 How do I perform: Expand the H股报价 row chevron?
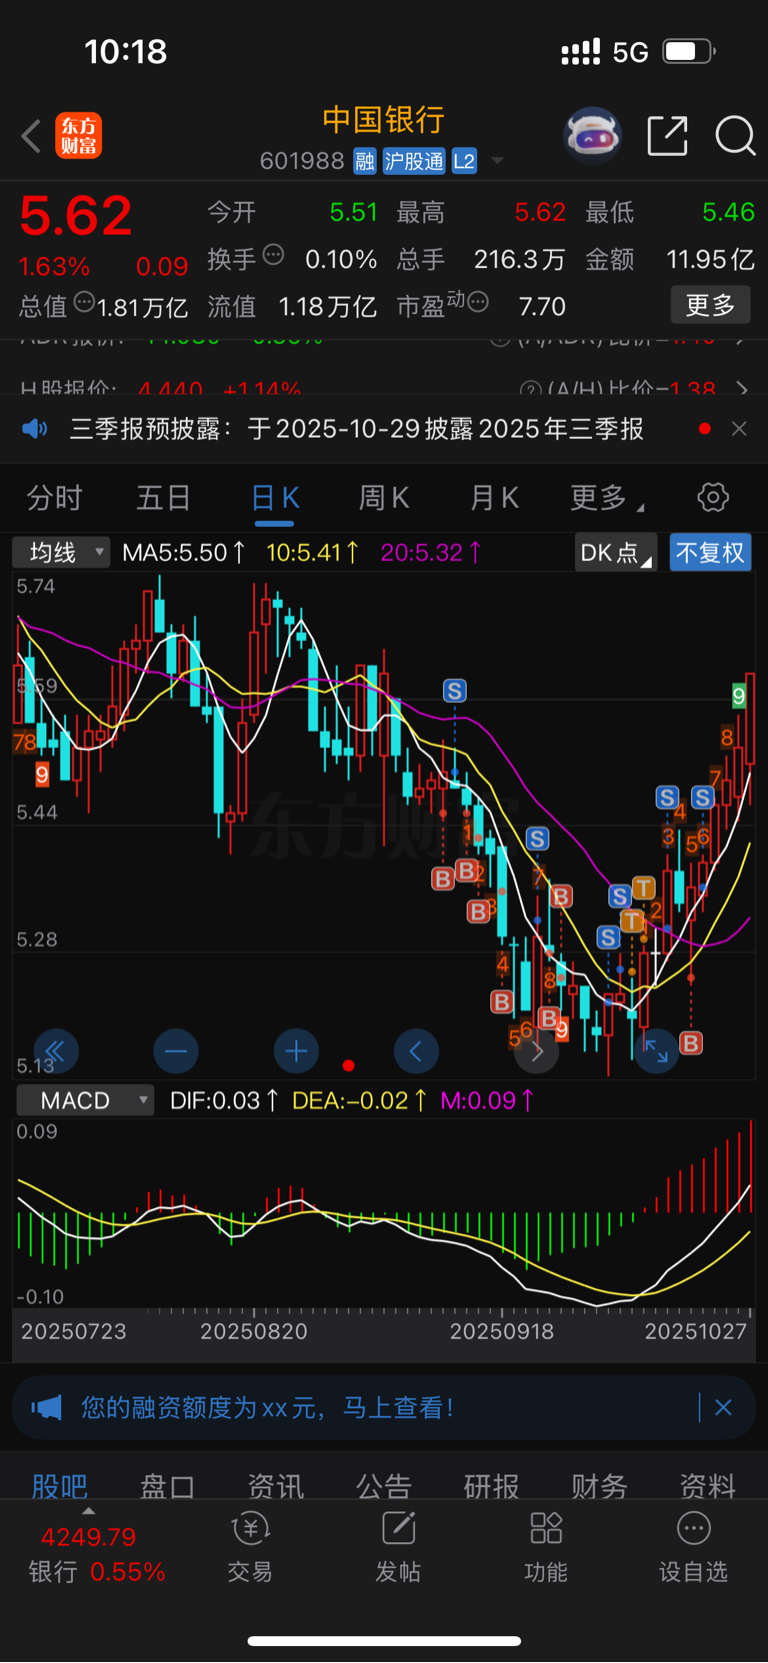741,388
